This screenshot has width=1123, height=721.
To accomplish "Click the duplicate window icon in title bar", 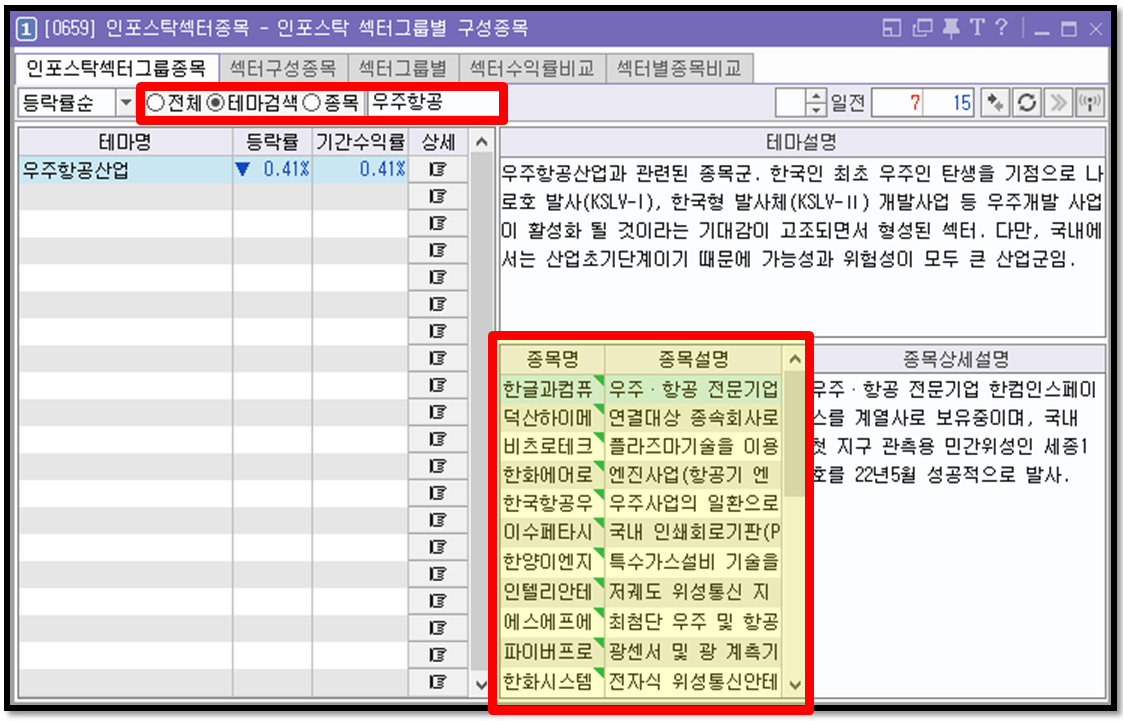I will 922,29.
